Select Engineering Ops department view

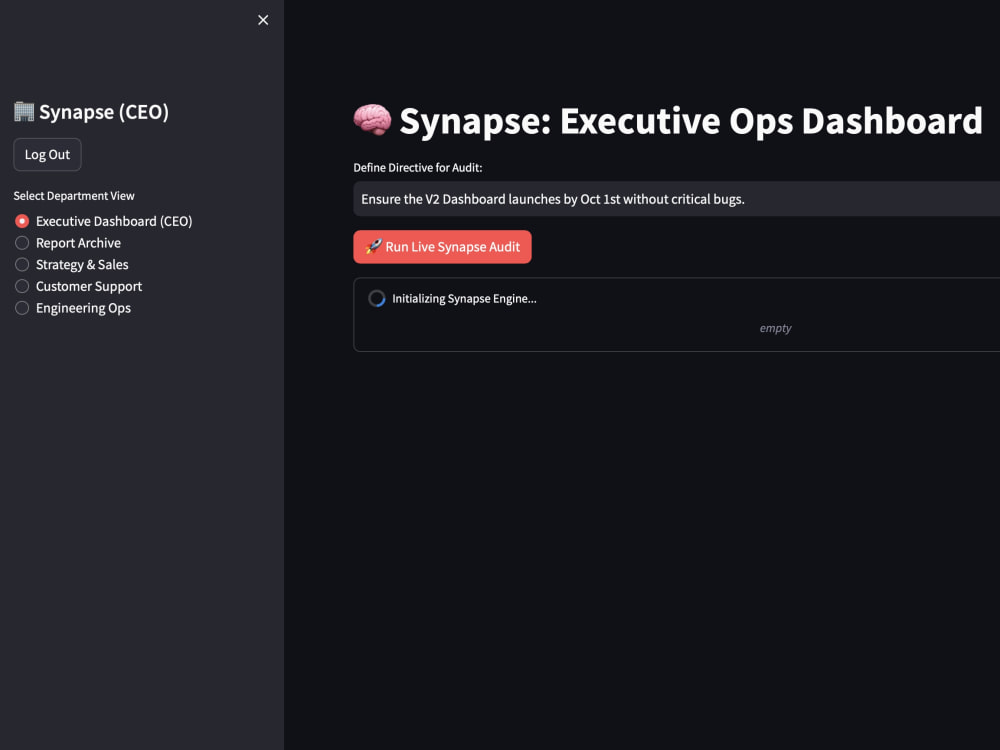pyautogui.click(x=73, y=308)
